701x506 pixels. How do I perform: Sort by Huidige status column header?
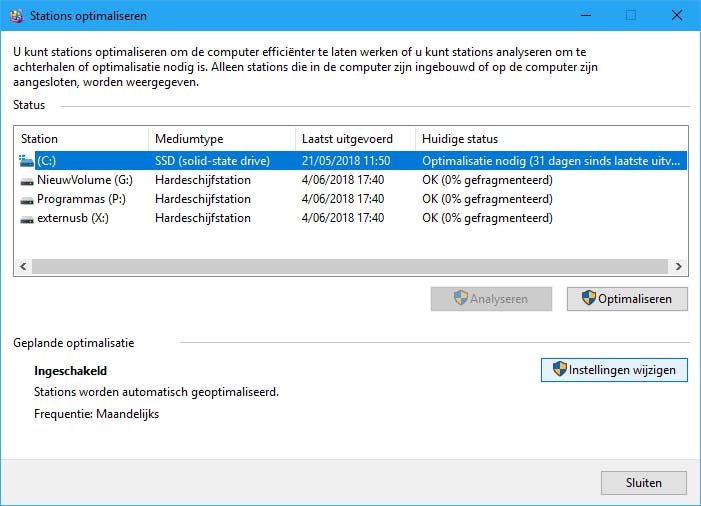click(552, 139)
